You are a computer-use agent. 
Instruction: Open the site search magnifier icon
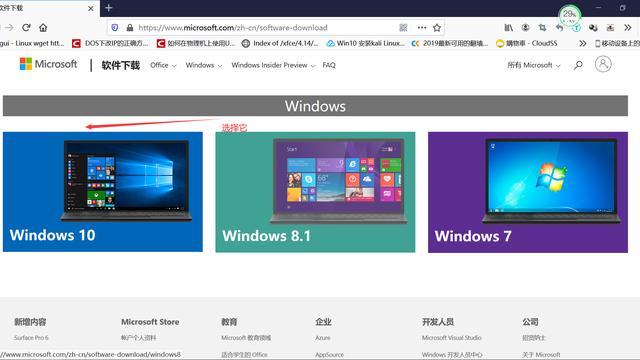[578, 65]
